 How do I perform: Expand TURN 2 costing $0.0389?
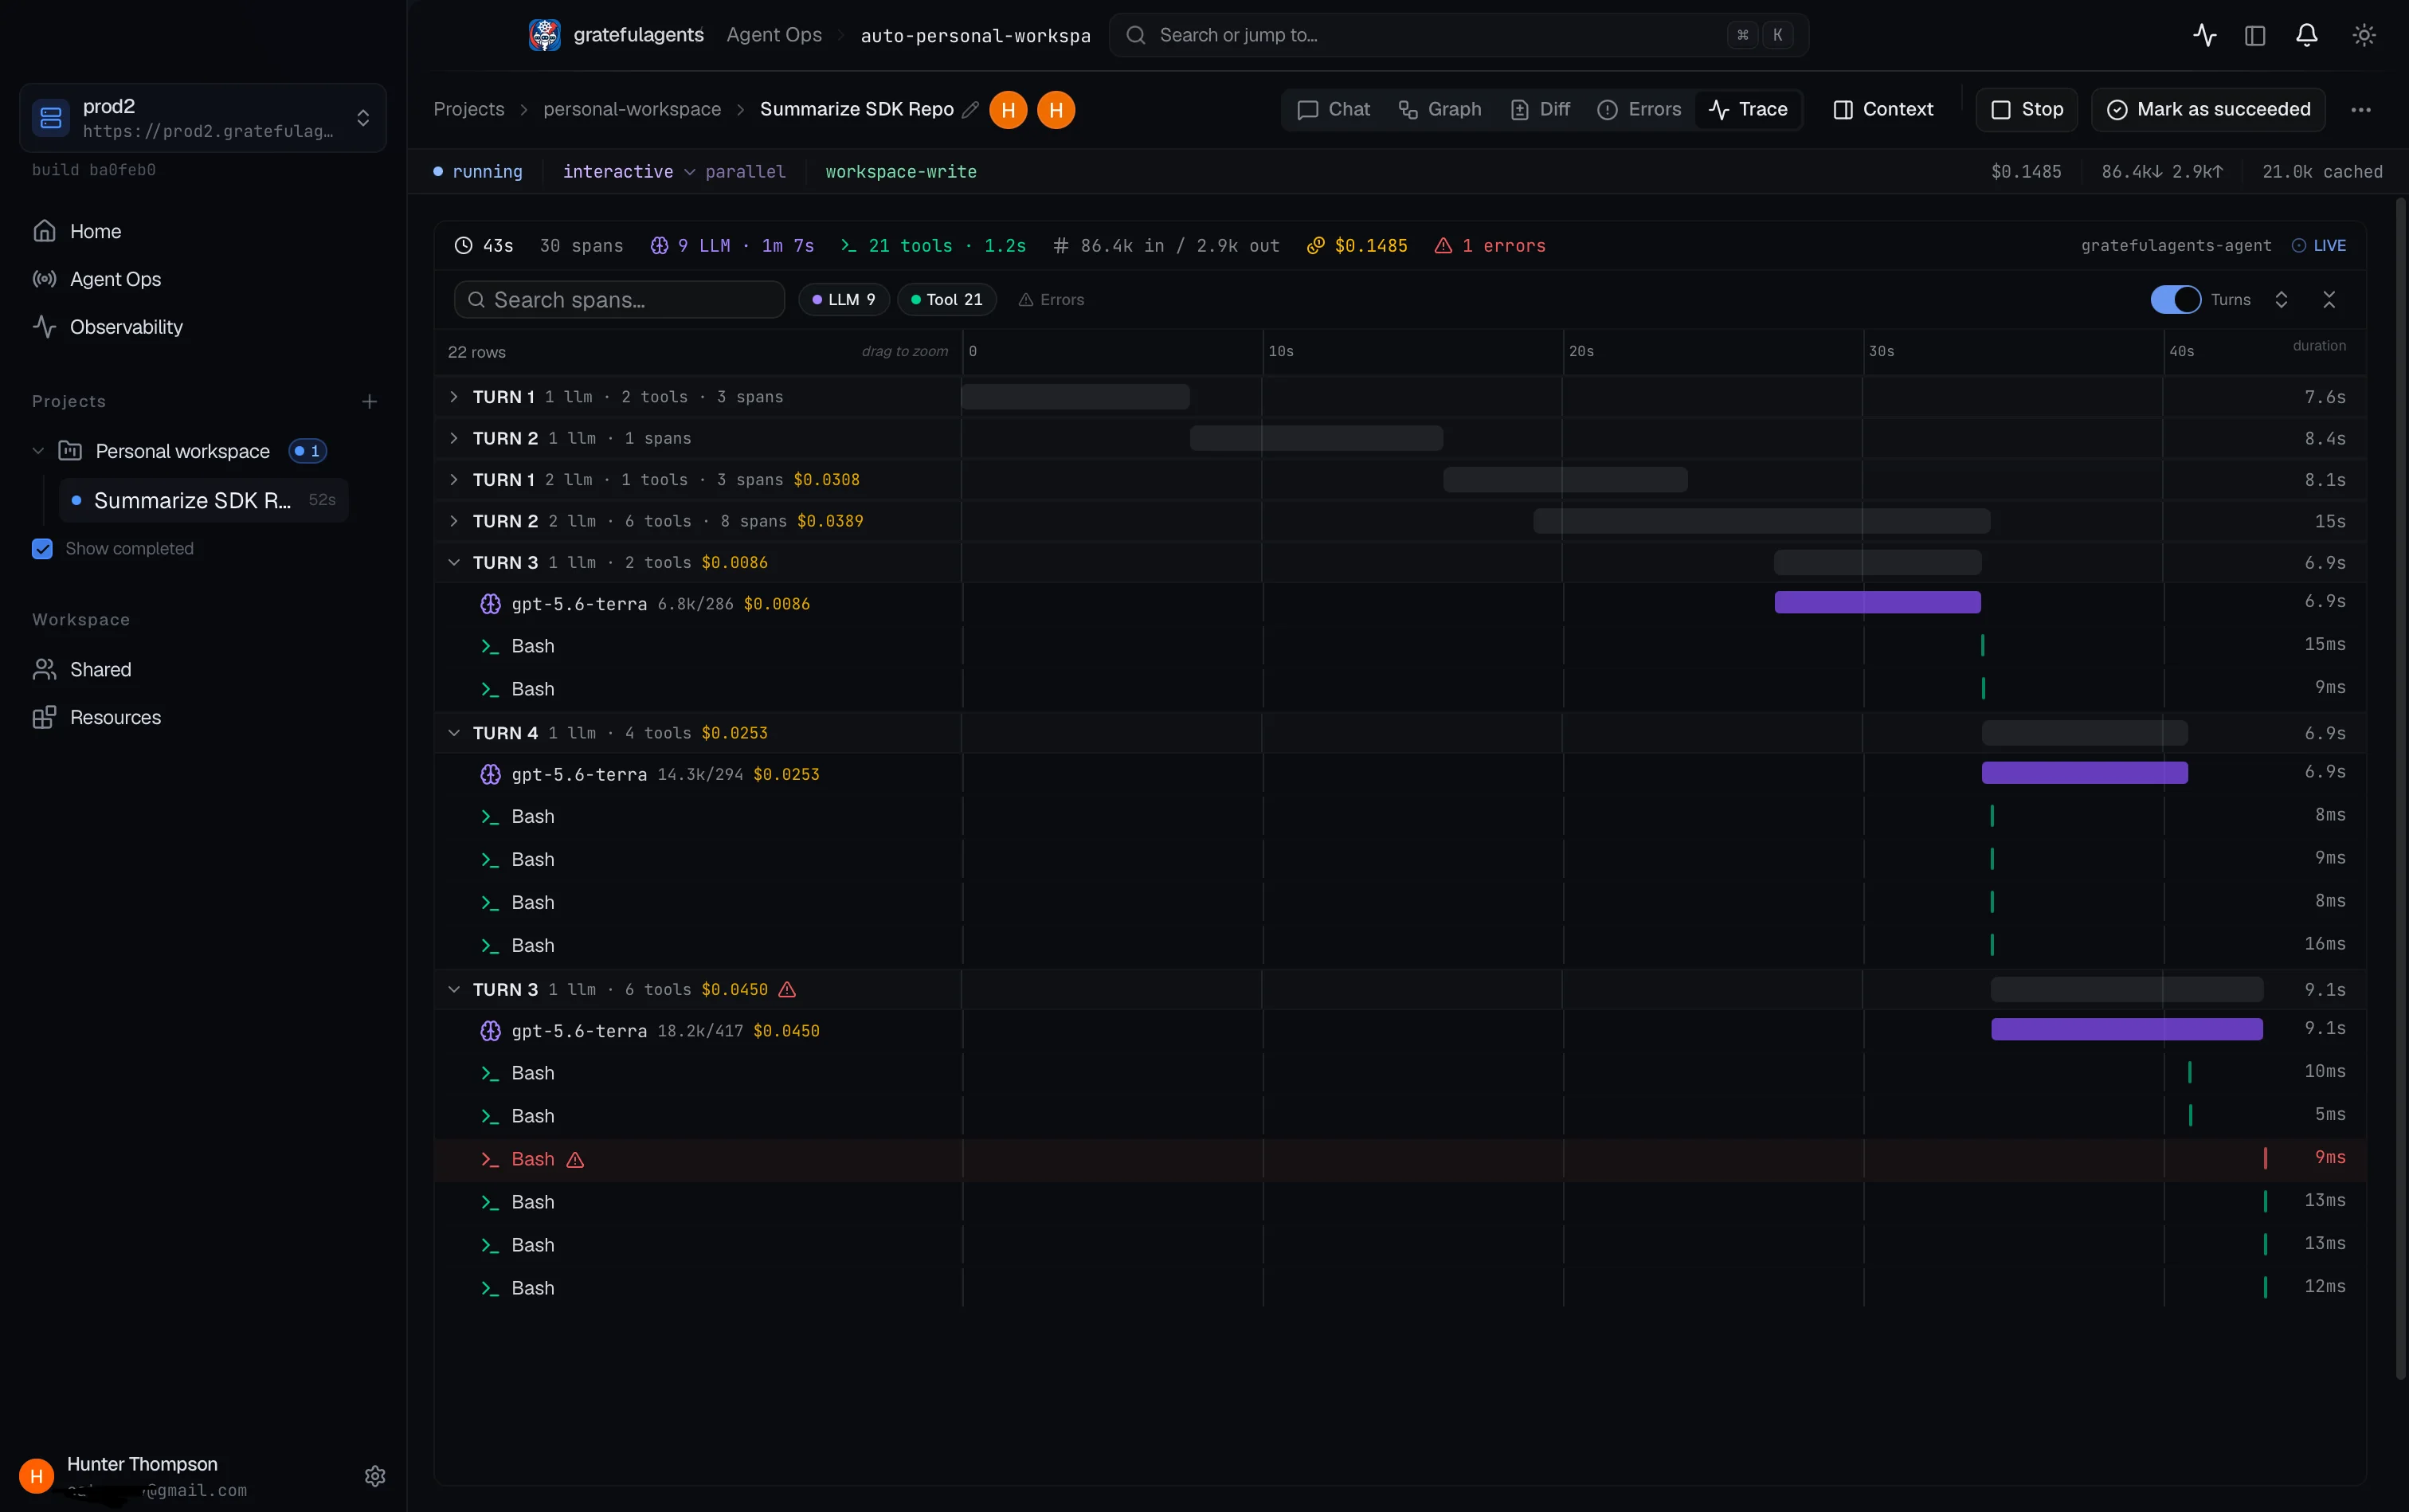pyautogui.click(x=454, y=522)
